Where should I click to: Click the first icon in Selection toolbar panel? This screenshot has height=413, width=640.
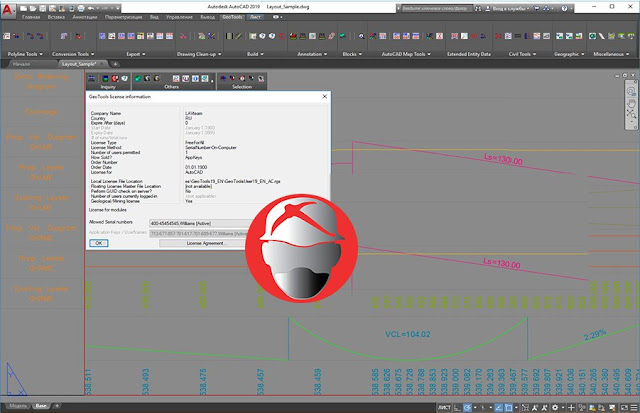point(223,78)
